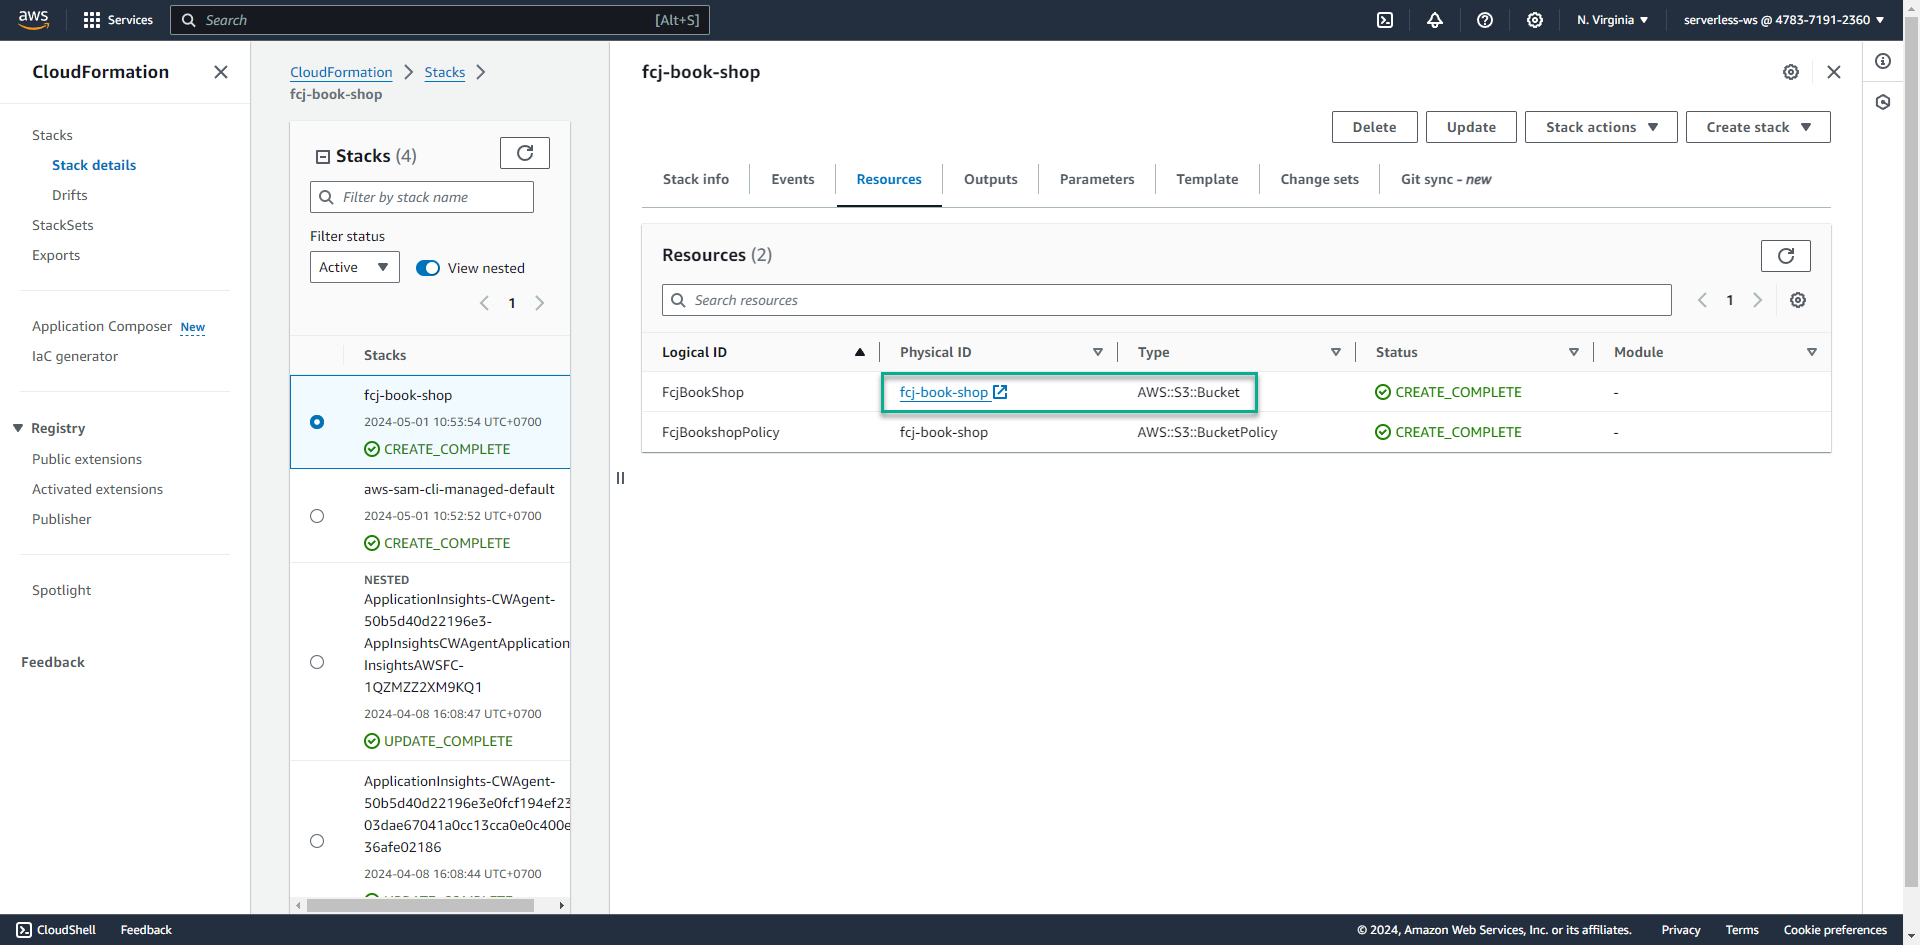This screenshot has width=1920, height=945.
Task: Go to next resources page
Action: (1757, 300)
